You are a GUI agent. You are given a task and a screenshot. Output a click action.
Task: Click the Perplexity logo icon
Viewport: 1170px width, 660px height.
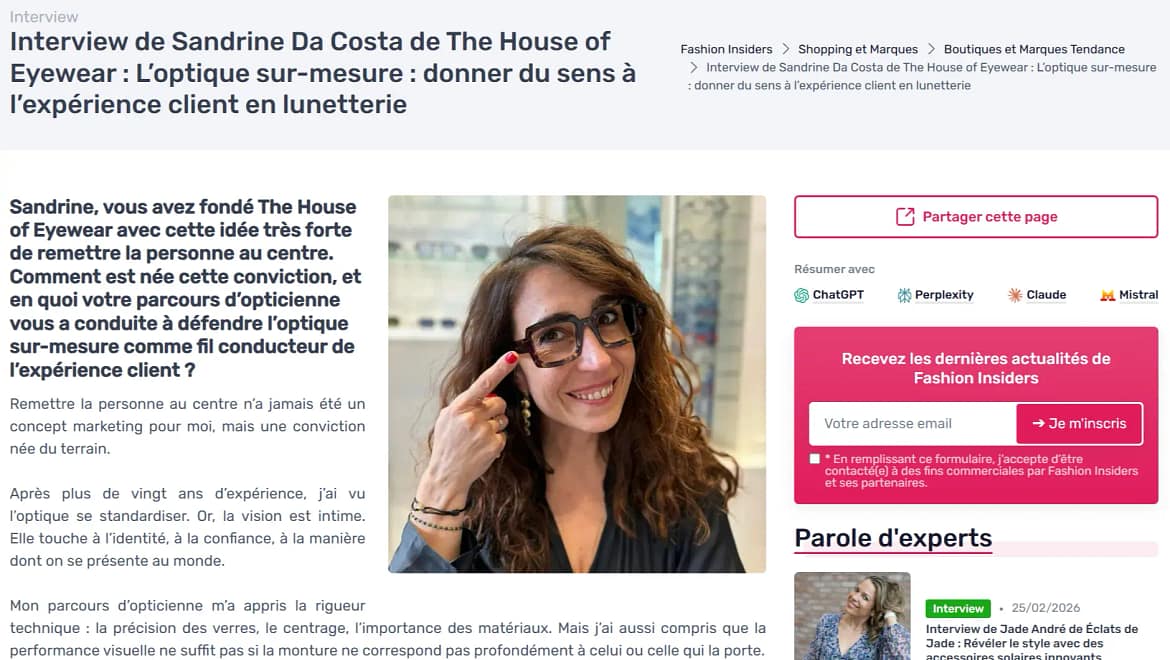coord(904,295)
